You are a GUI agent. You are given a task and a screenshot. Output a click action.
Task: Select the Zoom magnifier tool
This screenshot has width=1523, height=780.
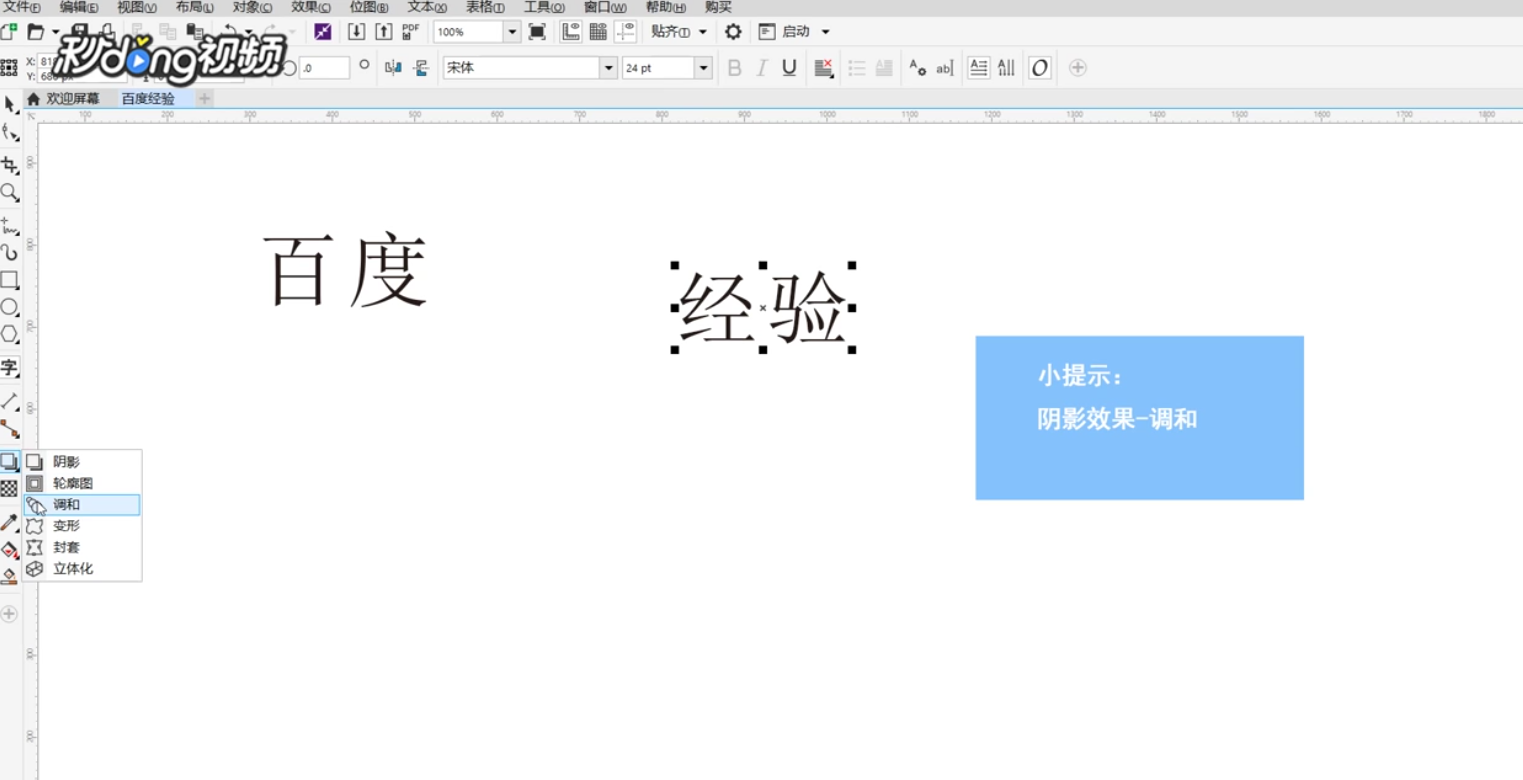pos(10,192)
